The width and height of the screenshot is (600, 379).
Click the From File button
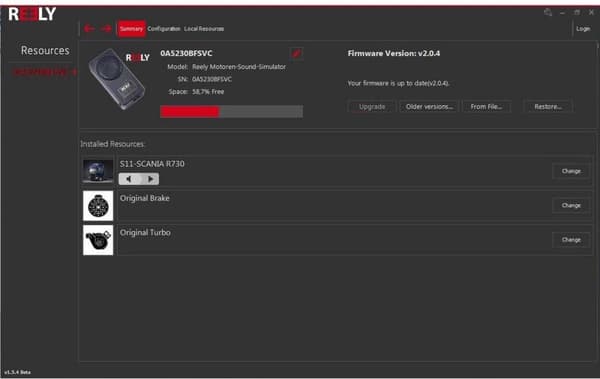click(486, 107)
